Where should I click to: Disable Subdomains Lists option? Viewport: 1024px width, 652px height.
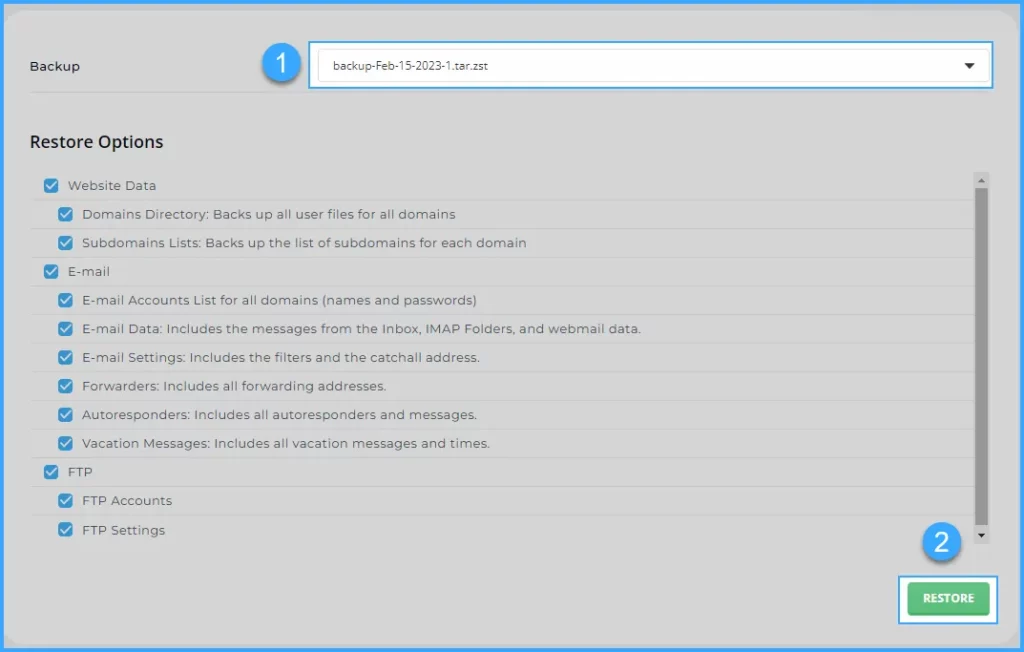66,243
